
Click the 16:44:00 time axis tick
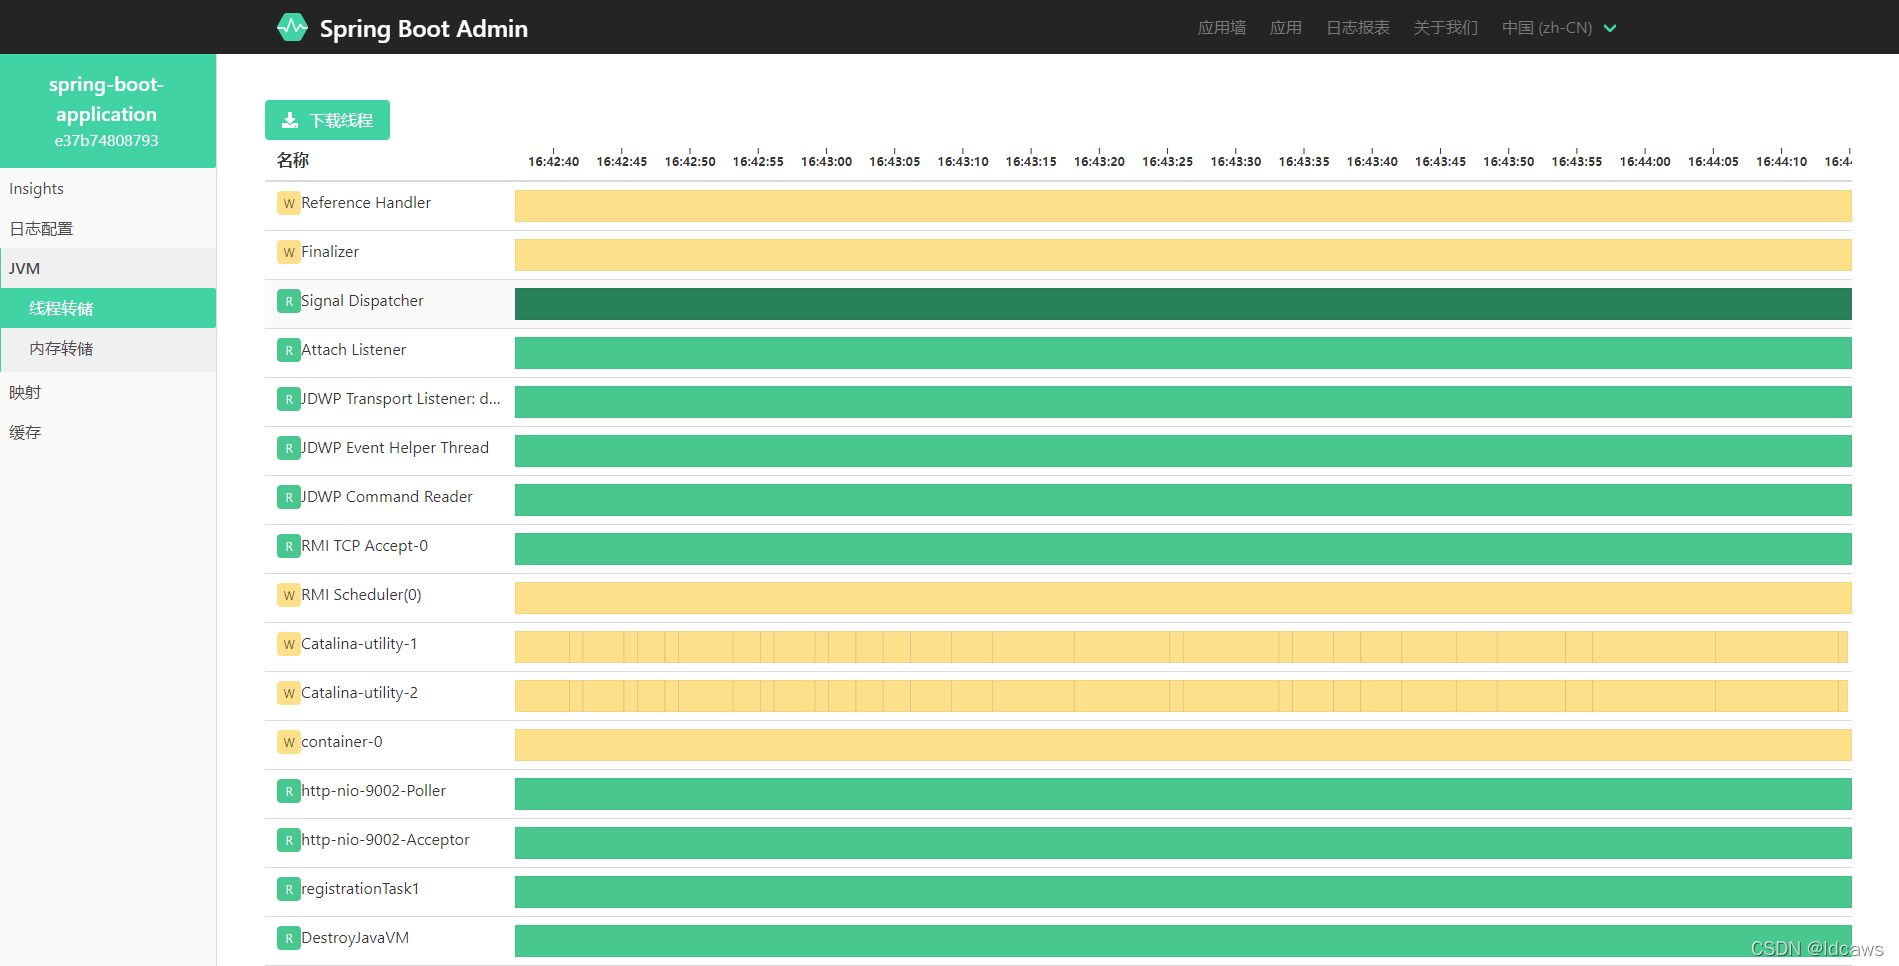tap(1645, 161)
